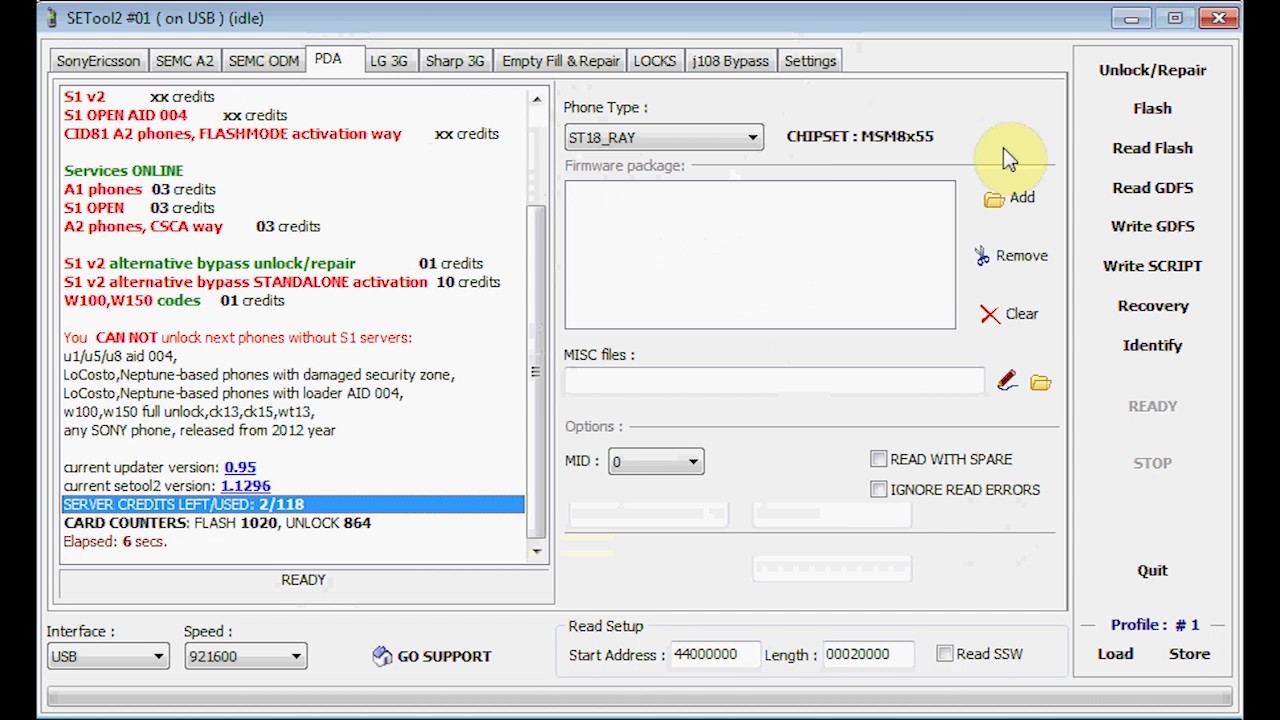The image size is (1280, 720).
Task: Click the Quit button
Action: pyautogui.click(x=1152, y=570)
